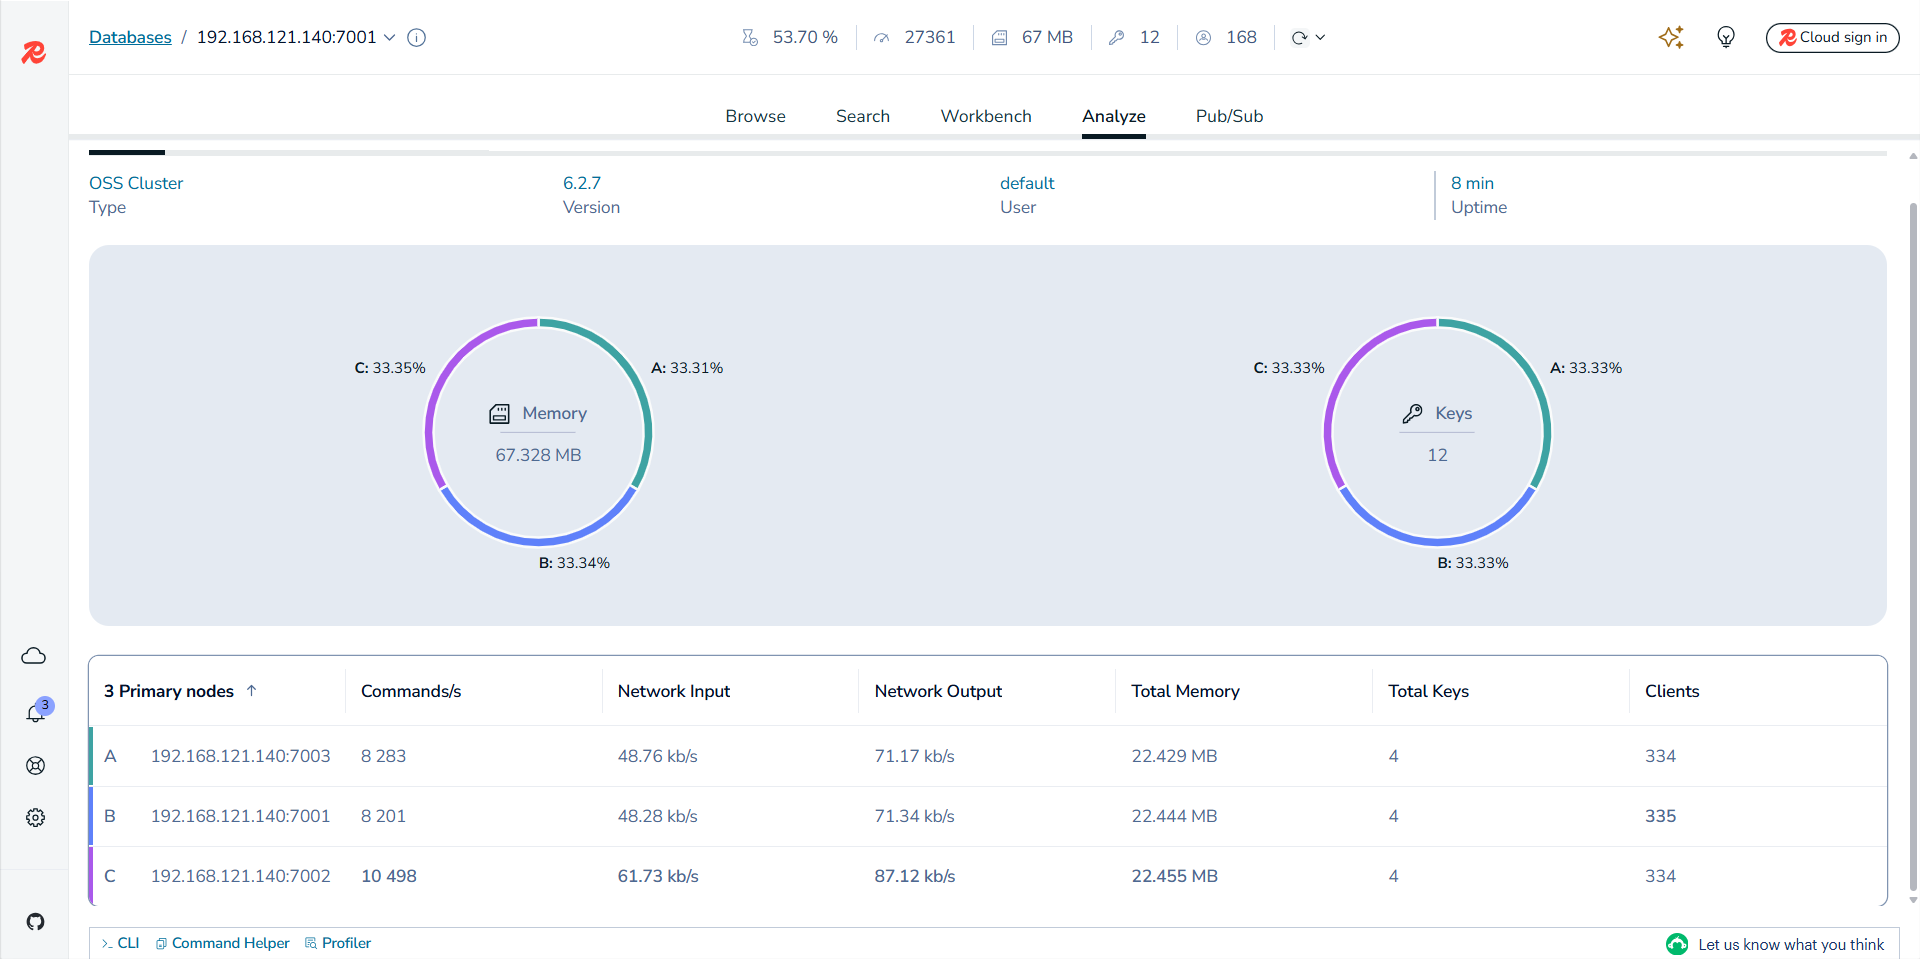Open the Profiler panel
This screenshot has height=959, width=1920.
[338, 943]
